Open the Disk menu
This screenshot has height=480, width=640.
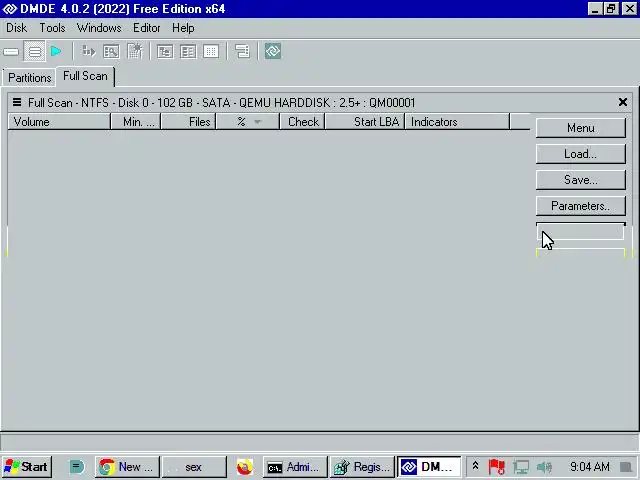(16, 28)
